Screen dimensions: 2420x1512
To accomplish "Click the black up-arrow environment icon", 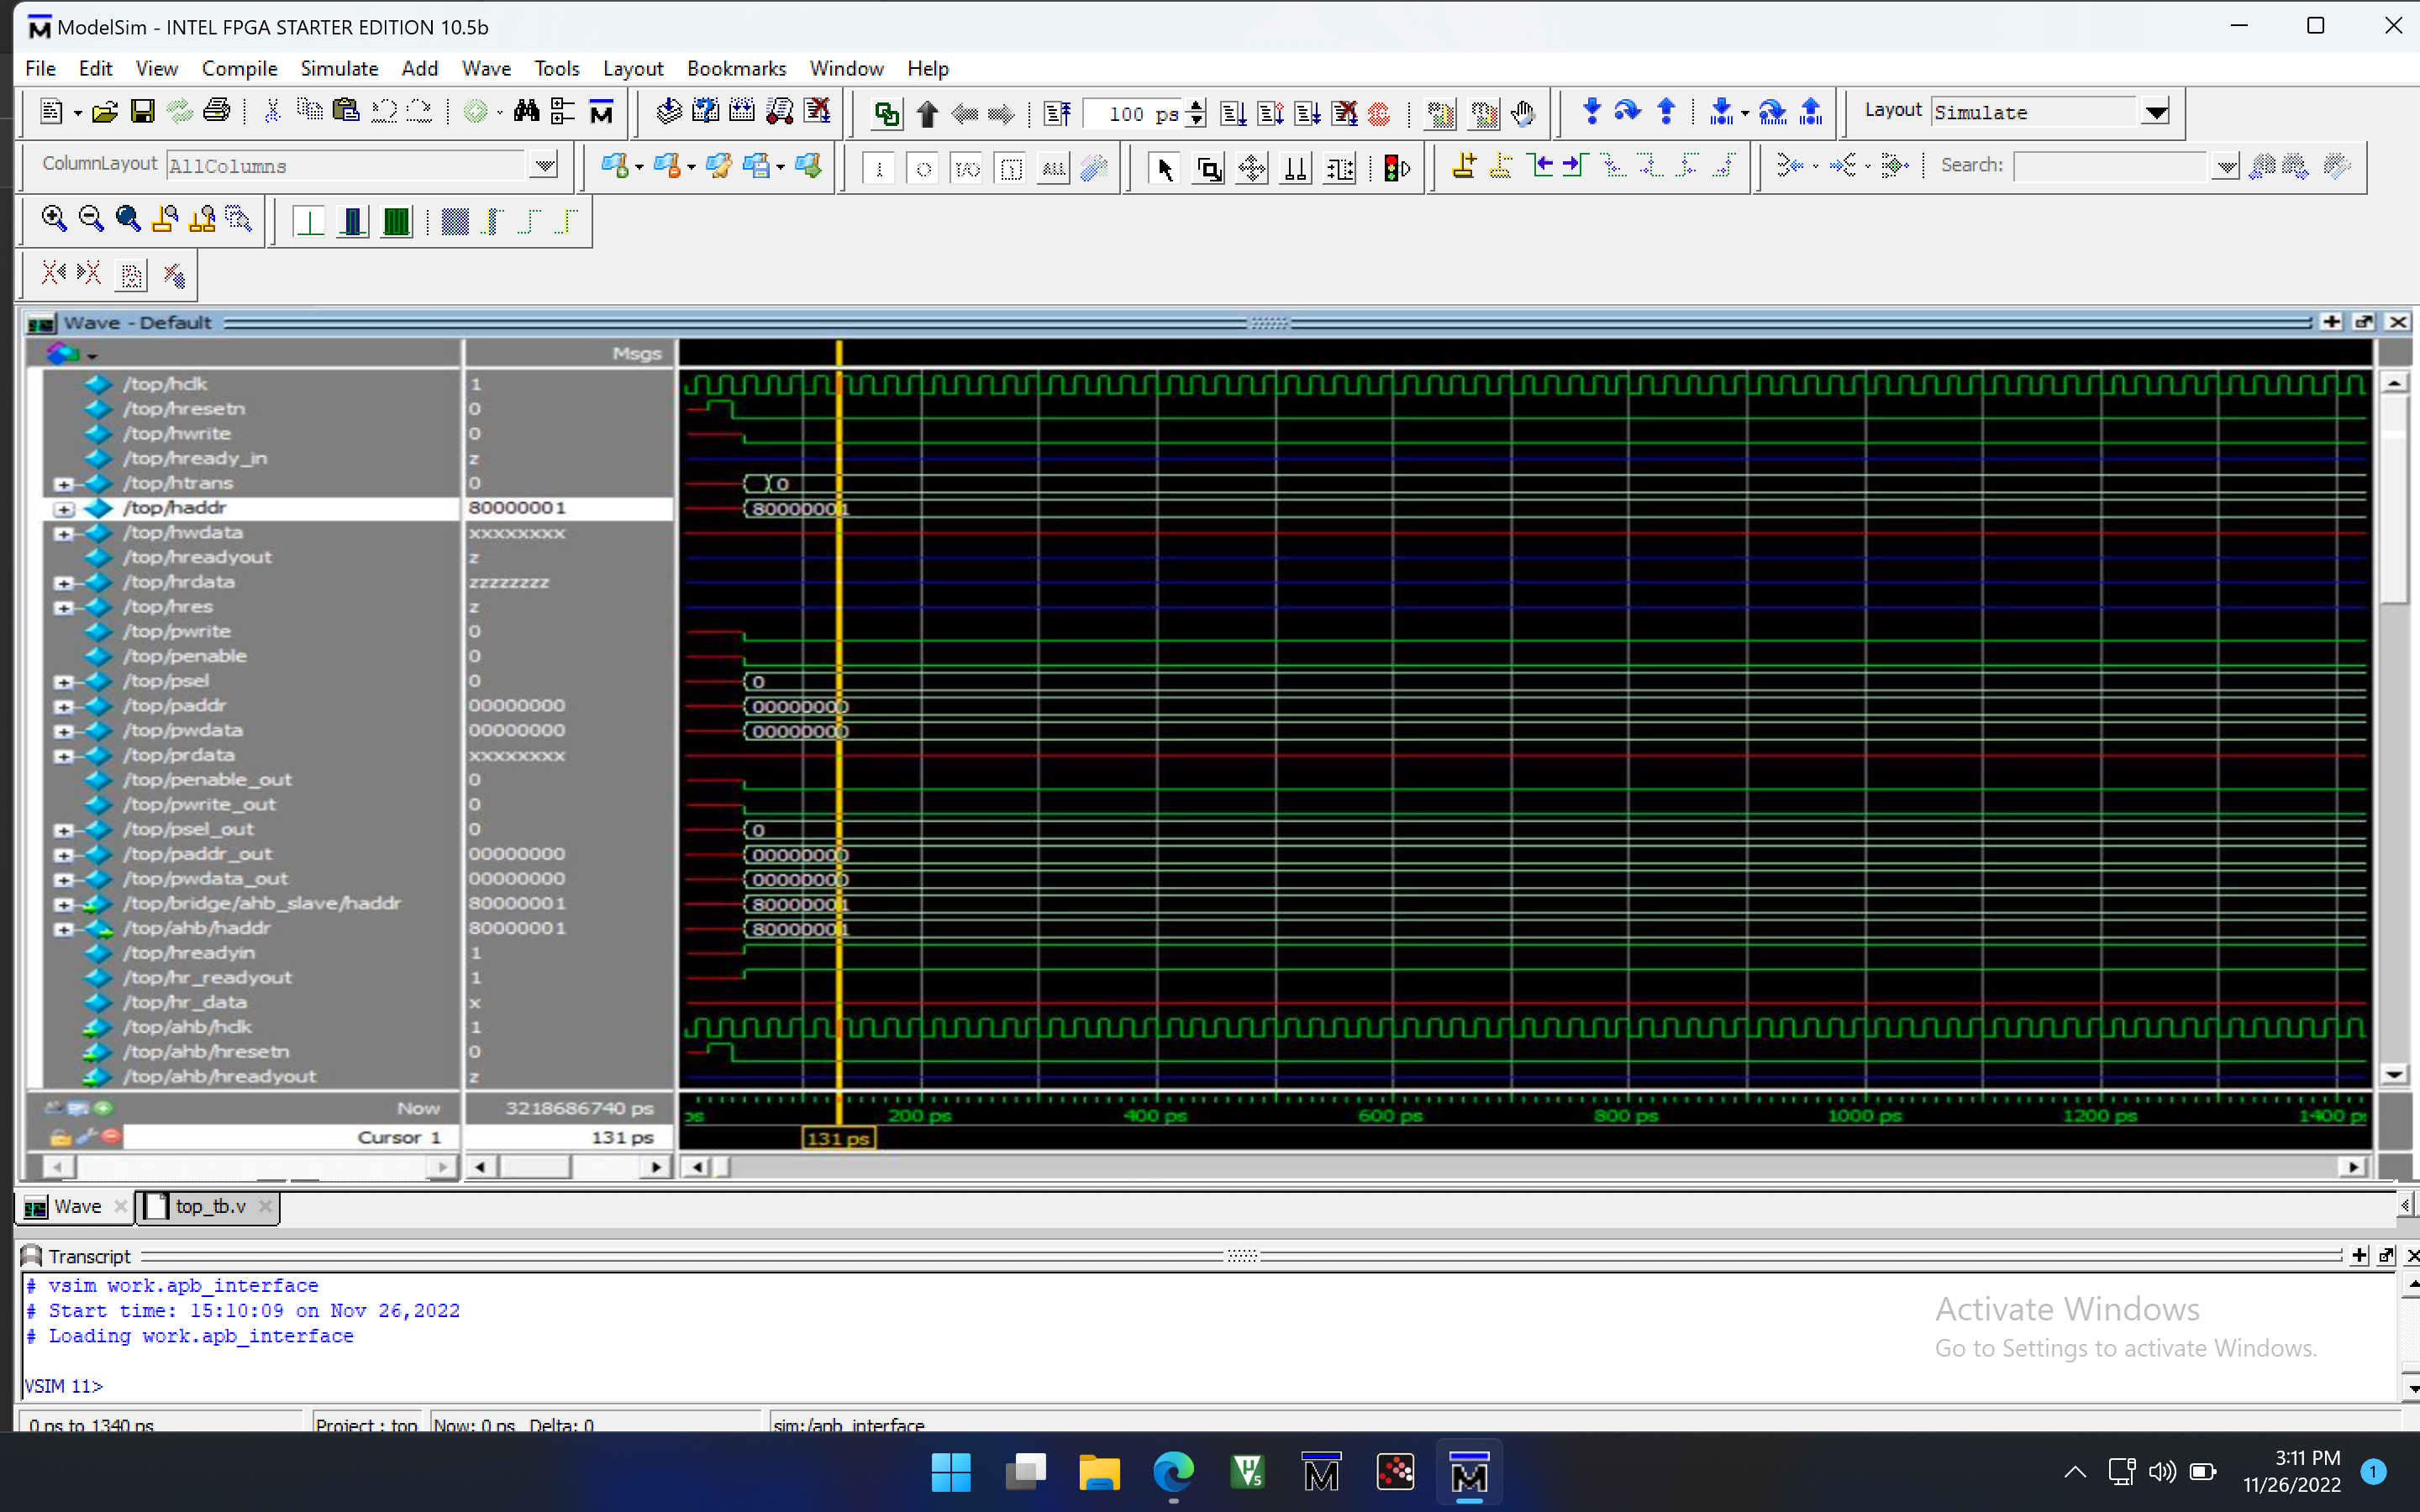I will pyautogui.click(x=927, y=113).
